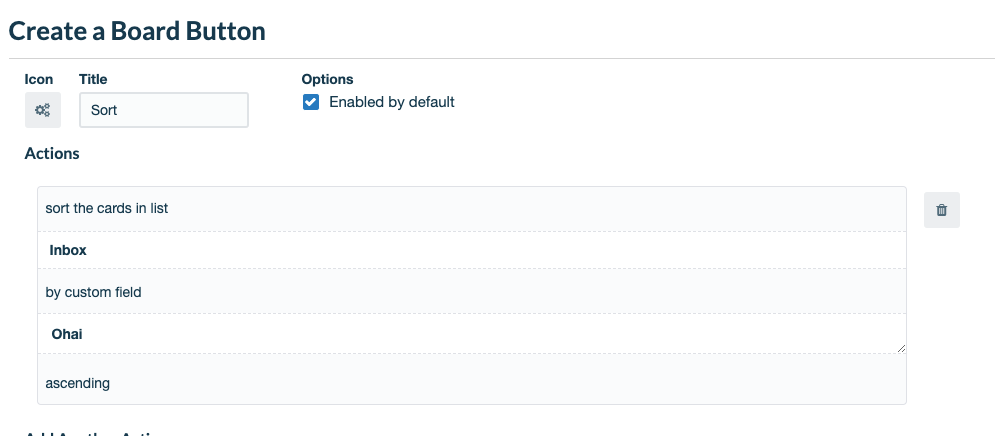
Task: Click the 'Create a Board Button' heading
Action: 137,31
